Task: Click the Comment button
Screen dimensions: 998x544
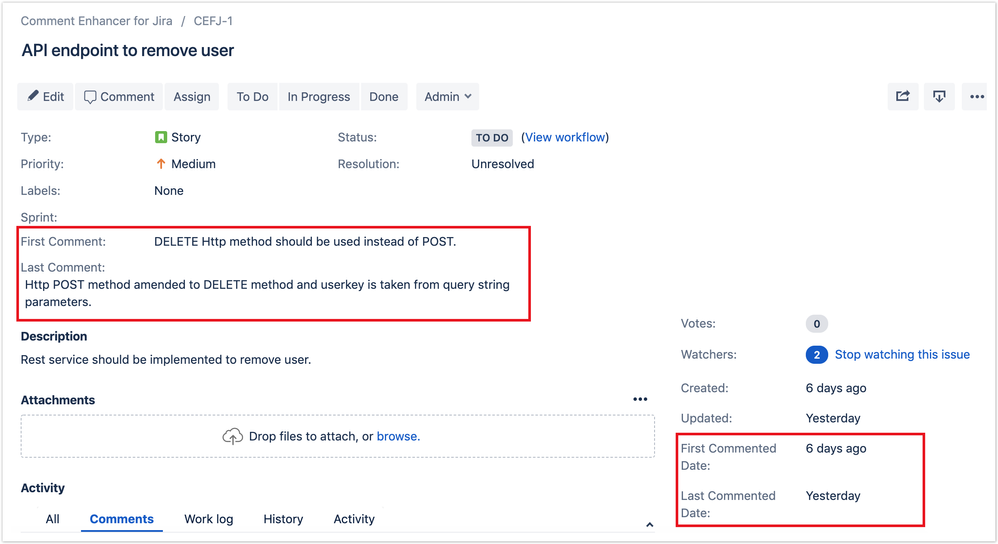Action: pyautogui.click(x=119, y=97)
